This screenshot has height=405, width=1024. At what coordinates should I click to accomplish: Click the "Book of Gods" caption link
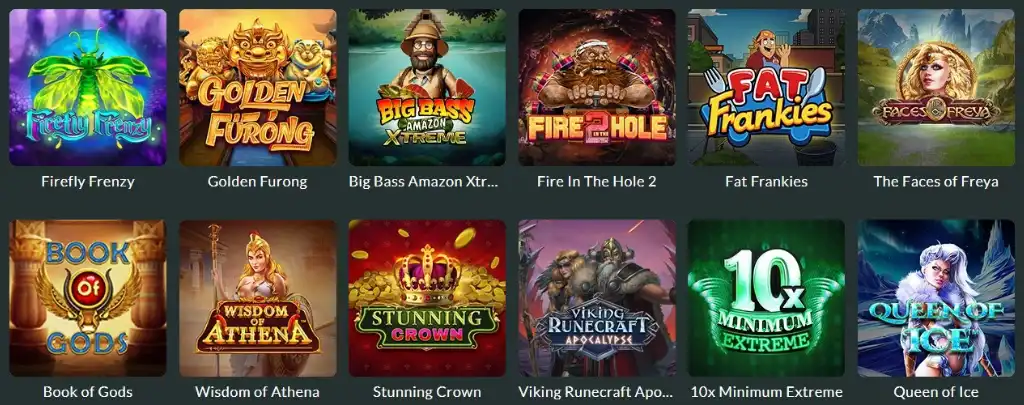pos(88,392)
